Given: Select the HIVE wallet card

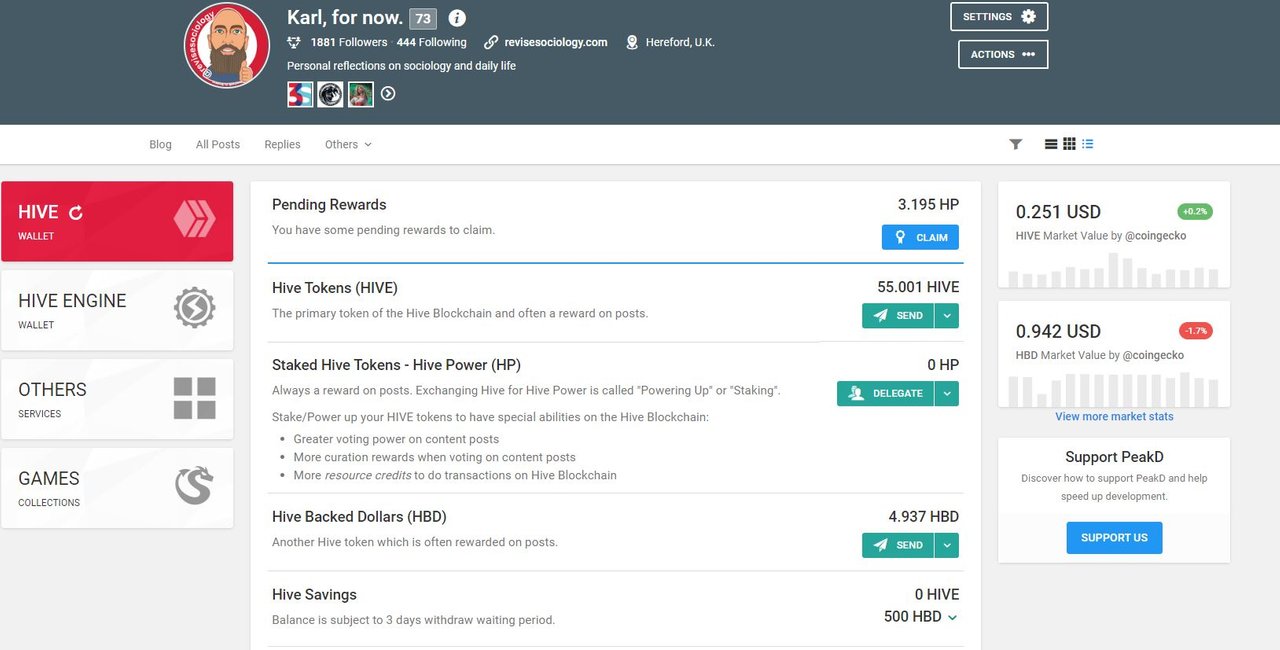Looking at the screenshot, I should point(117,221).
